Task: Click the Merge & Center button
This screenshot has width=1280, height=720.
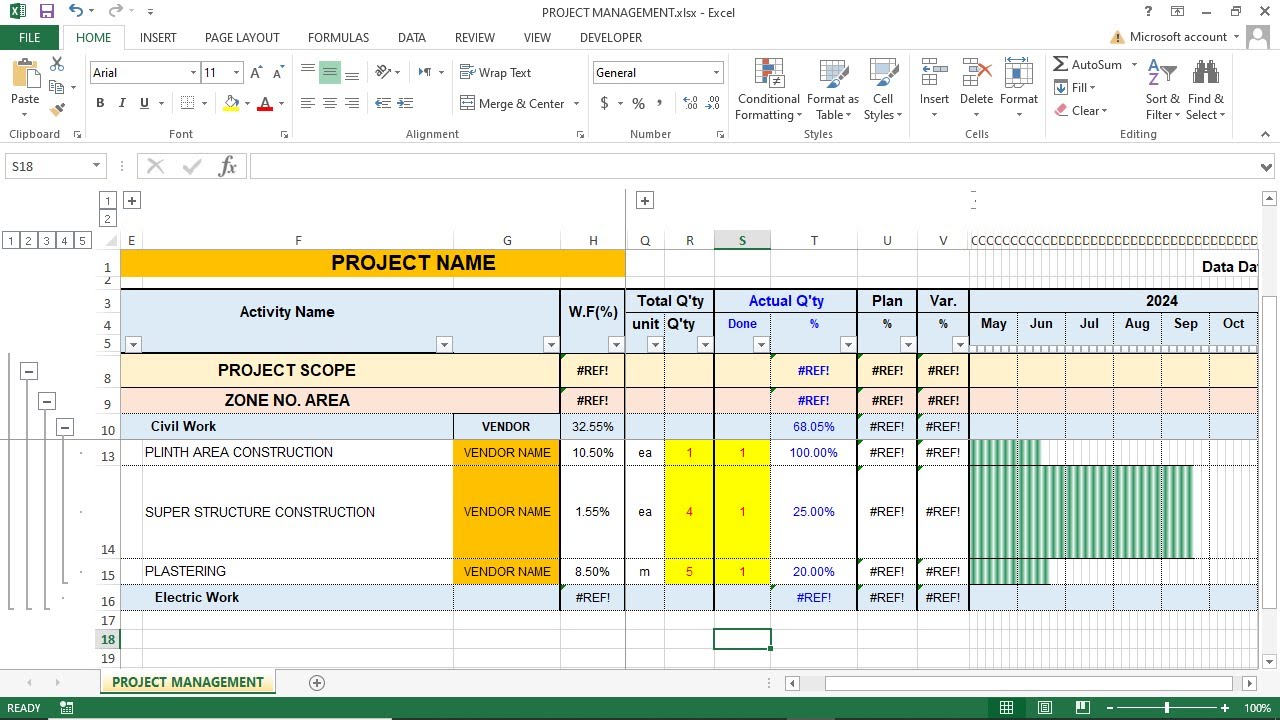Action: (x=514, y=103)
